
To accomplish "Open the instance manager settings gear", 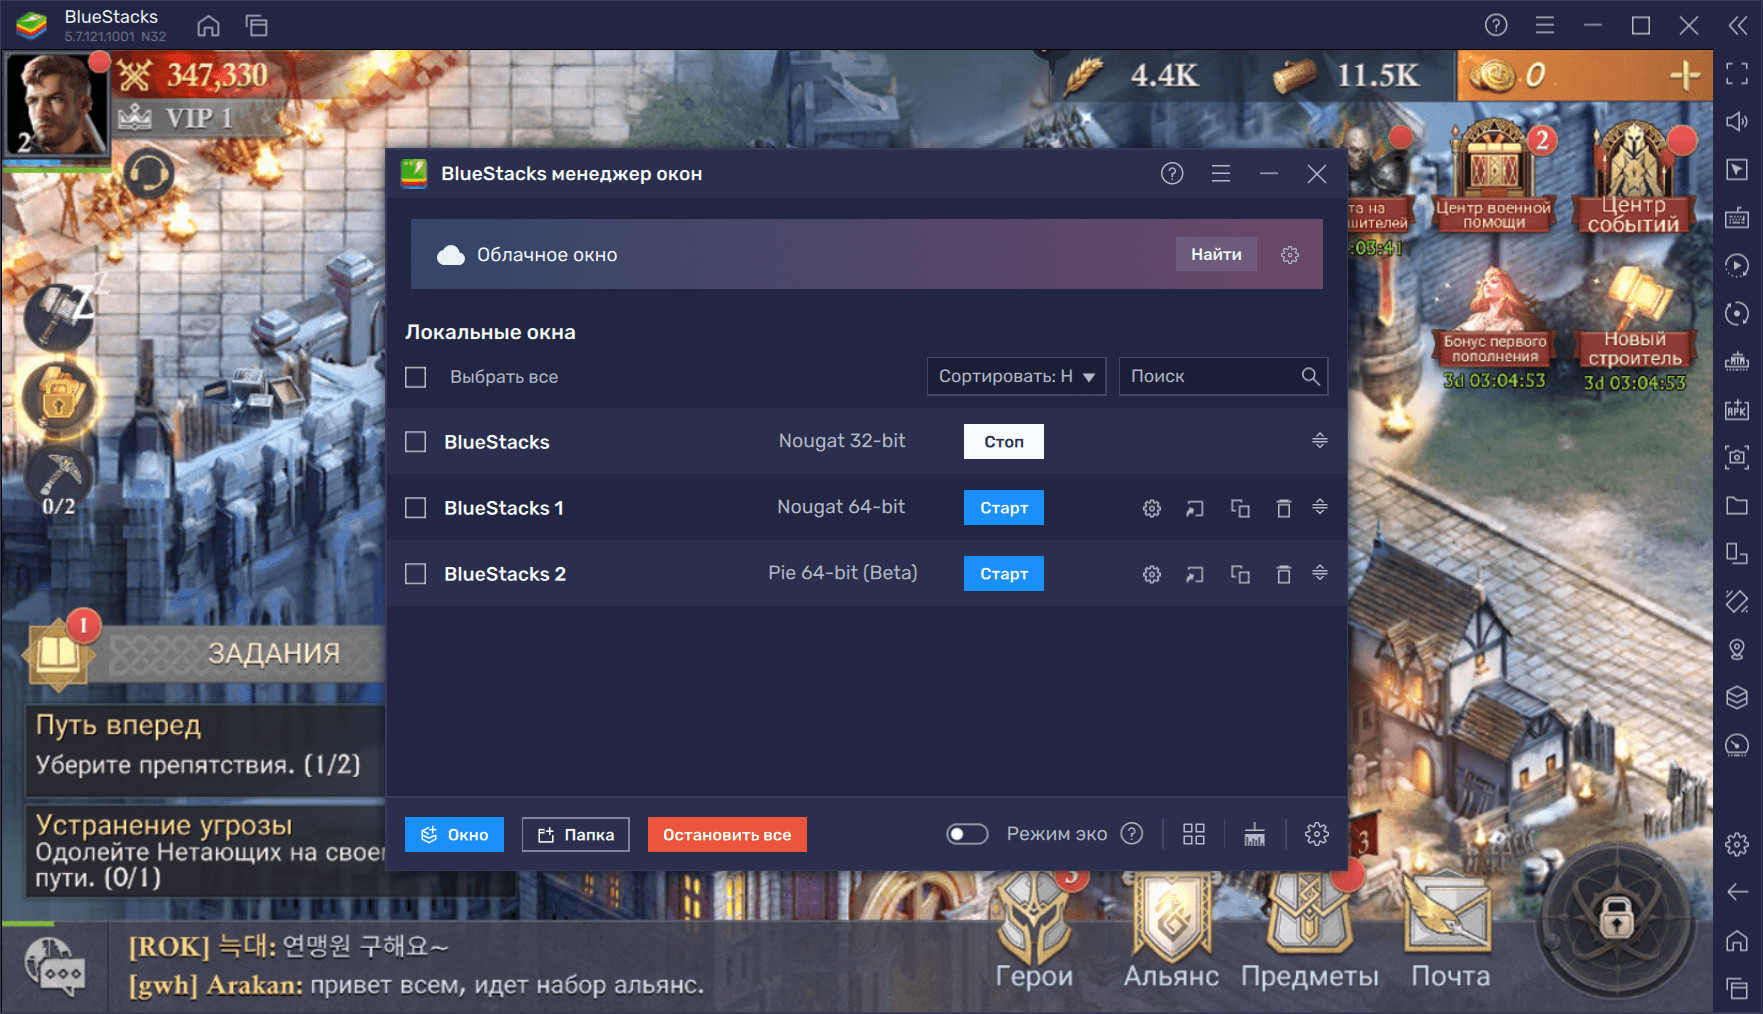I will [1317, 834].
